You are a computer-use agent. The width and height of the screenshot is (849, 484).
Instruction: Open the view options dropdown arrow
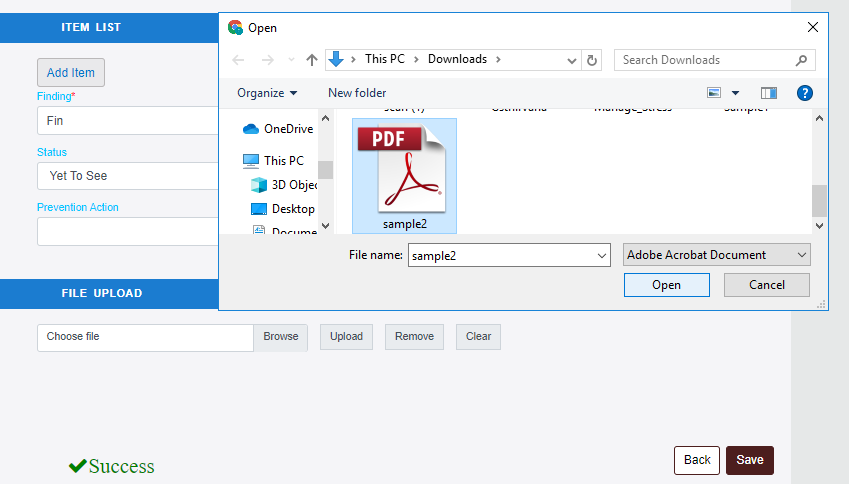click(x=736, y=93)
